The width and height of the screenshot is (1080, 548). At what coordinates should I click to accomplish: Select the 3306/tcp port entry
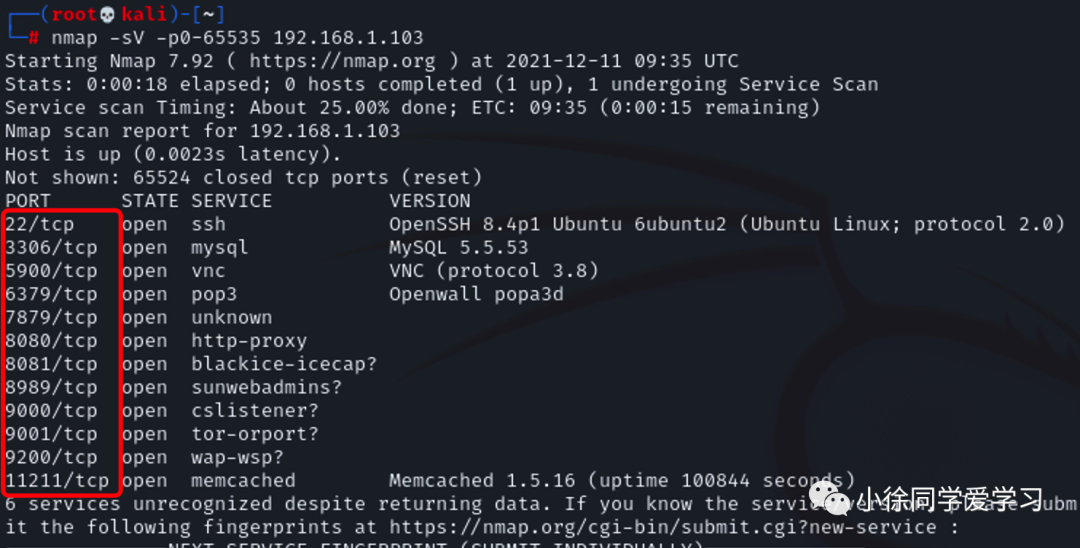click(52, 247)
